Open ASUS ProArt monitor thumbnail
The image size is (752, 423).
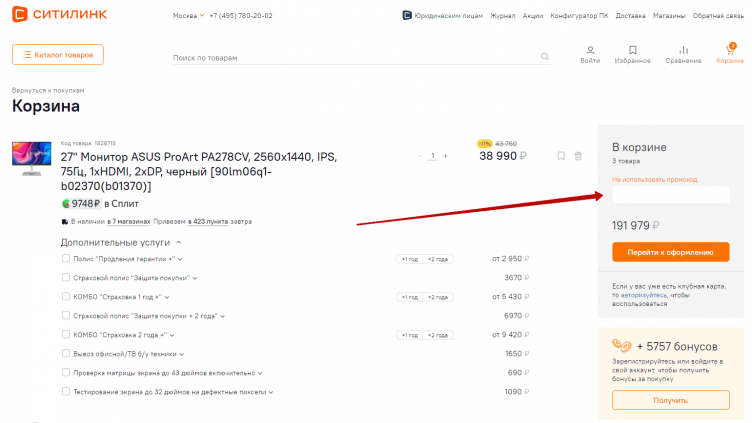coord(32,158)
